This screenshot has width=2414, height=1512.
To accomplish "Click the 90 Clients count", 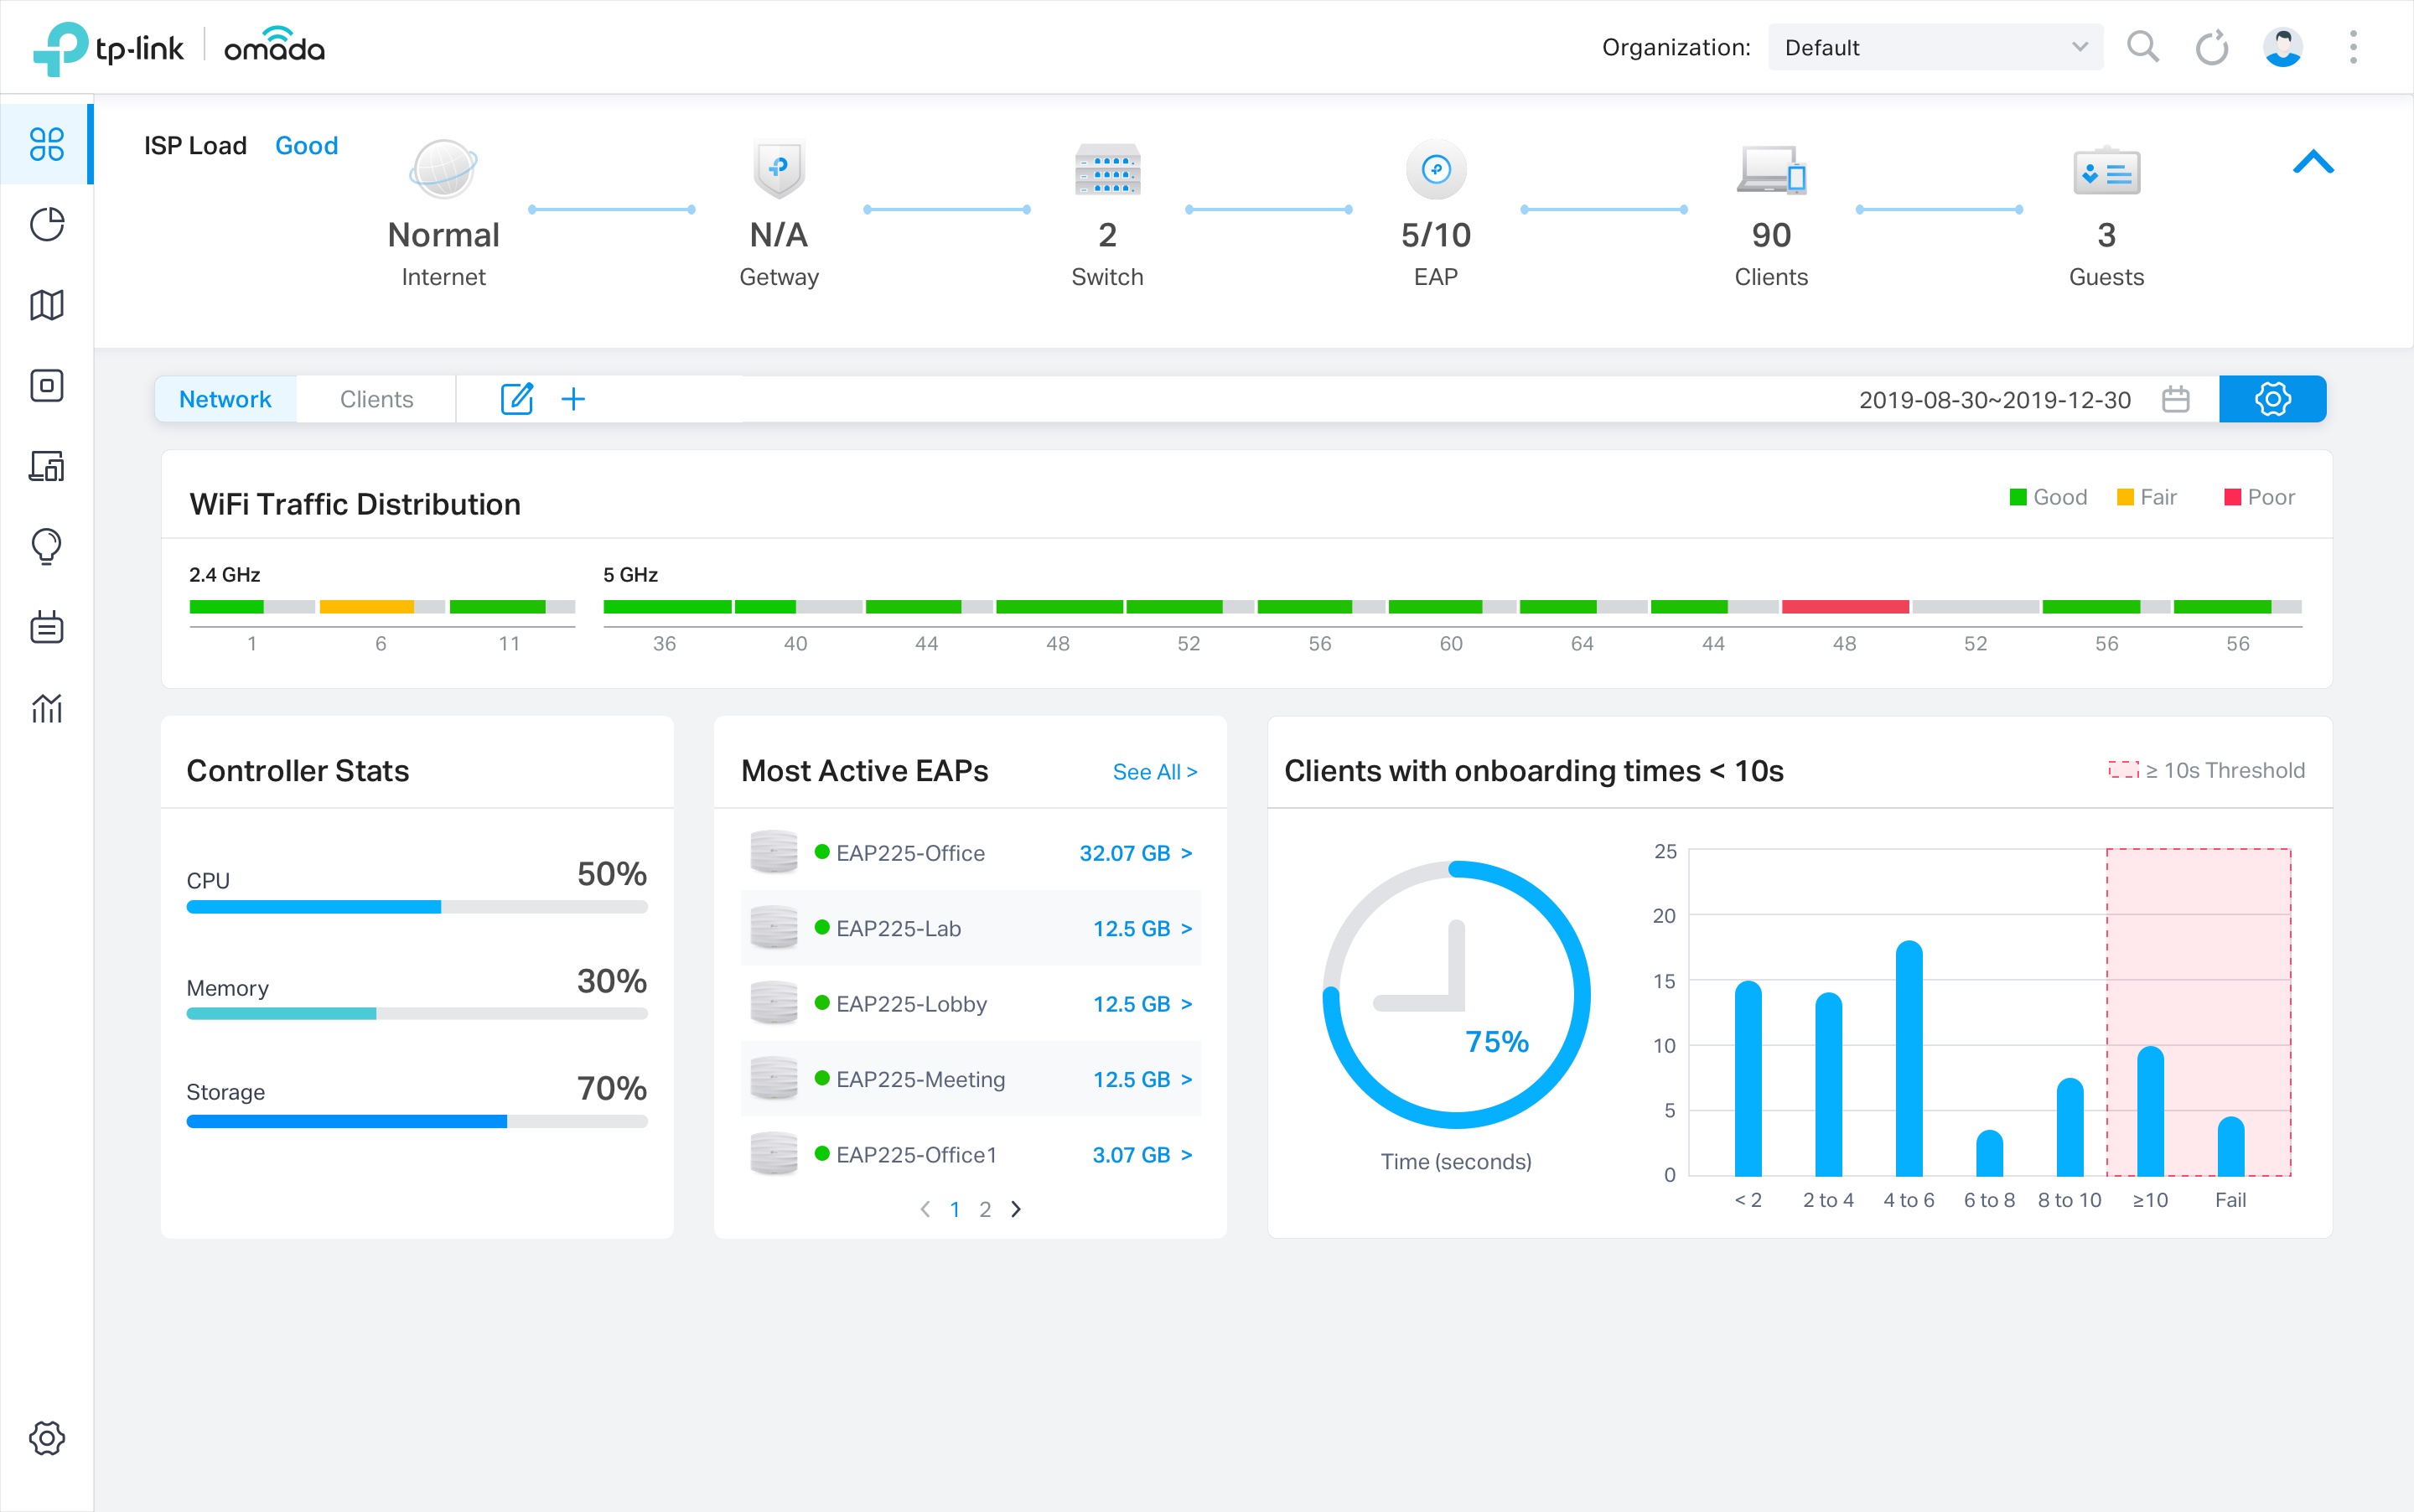I will coord(1771,235).
